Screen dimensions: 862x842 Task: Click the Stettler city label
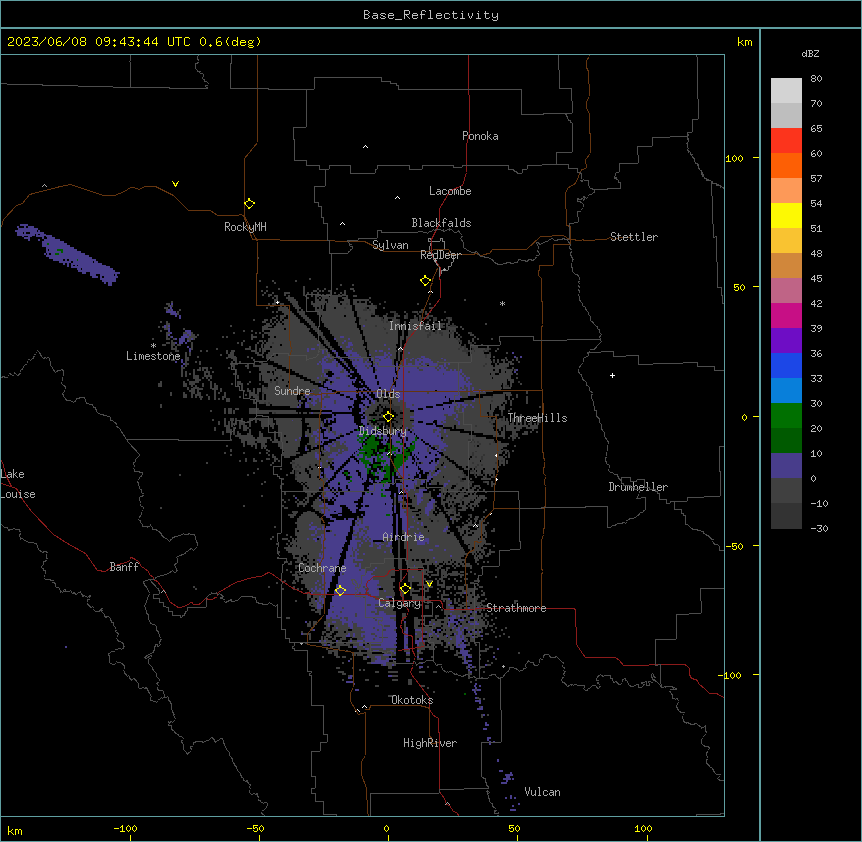[634, 237]
